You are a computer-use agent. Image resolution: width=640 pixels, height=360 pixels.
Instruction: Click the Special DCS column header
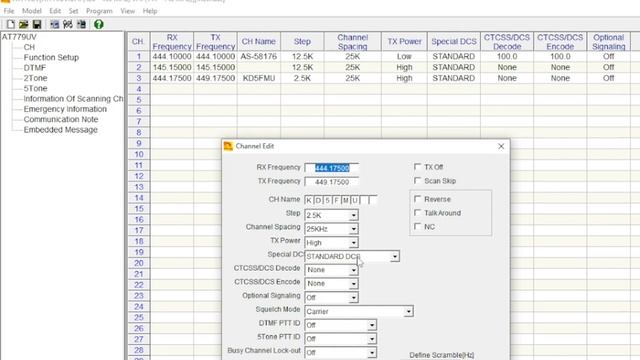454,42
